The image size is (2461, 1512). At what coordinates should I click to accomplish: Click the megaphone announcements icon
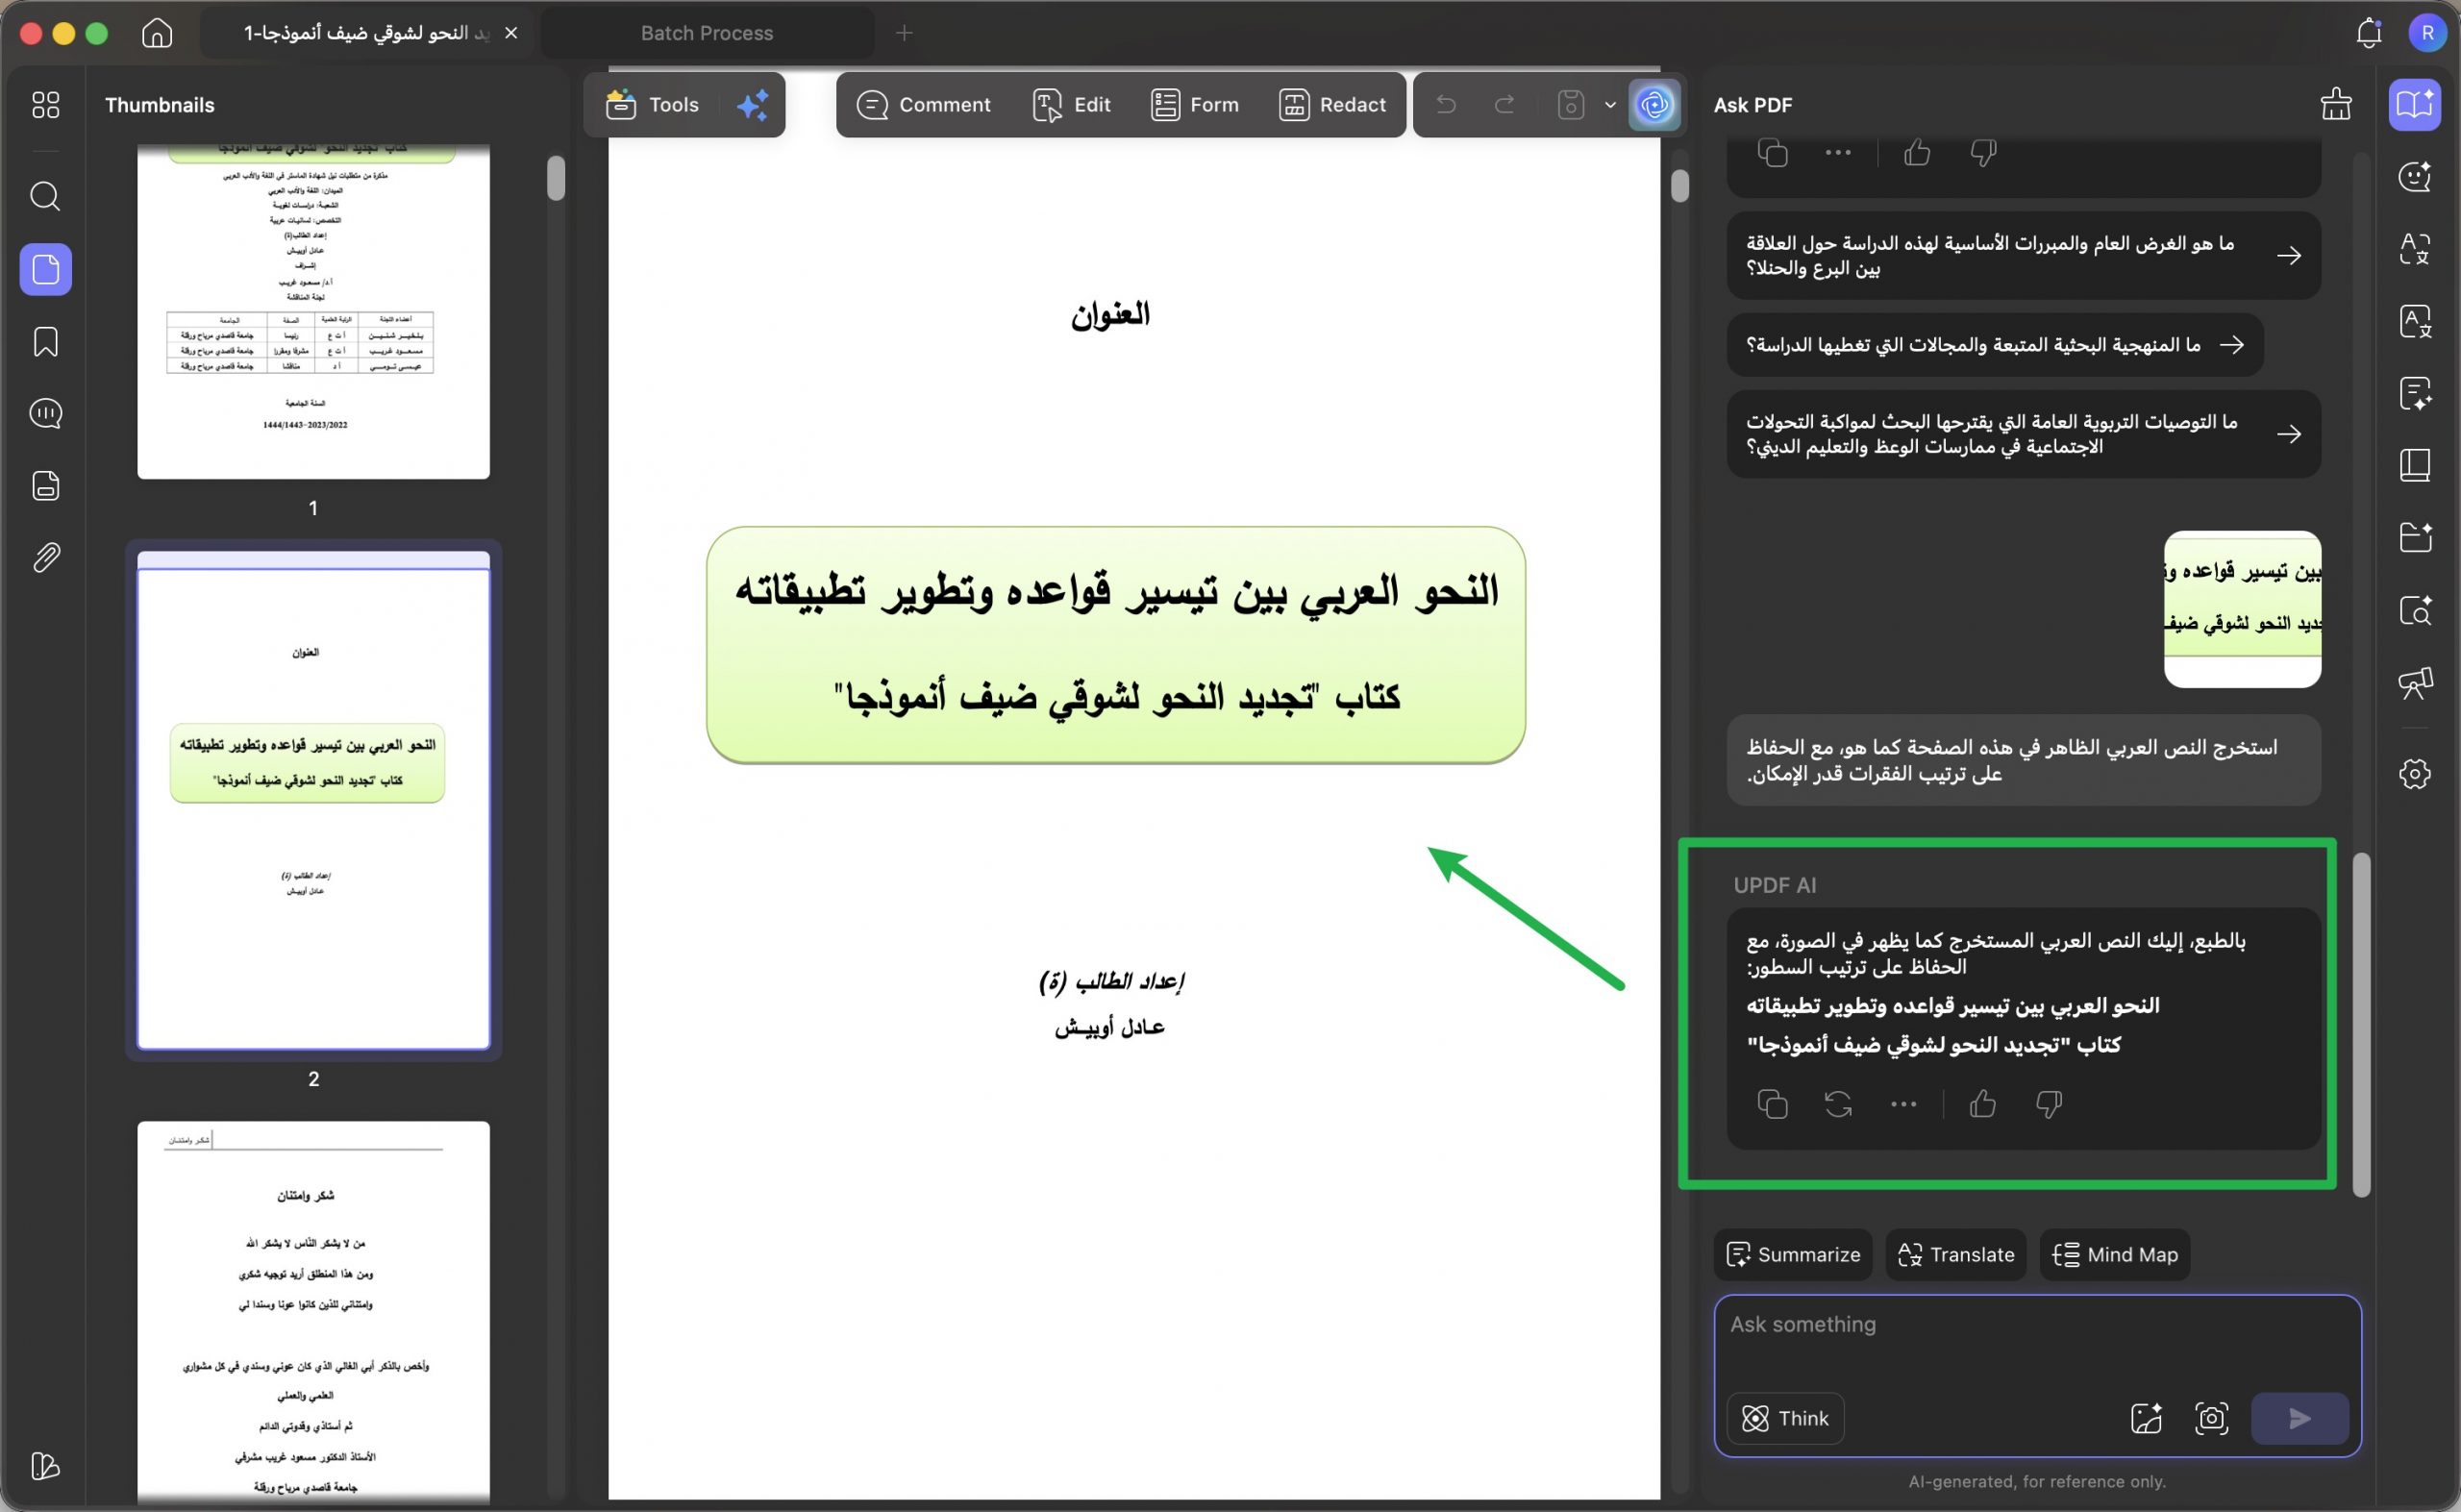(x=2415, y=683)
